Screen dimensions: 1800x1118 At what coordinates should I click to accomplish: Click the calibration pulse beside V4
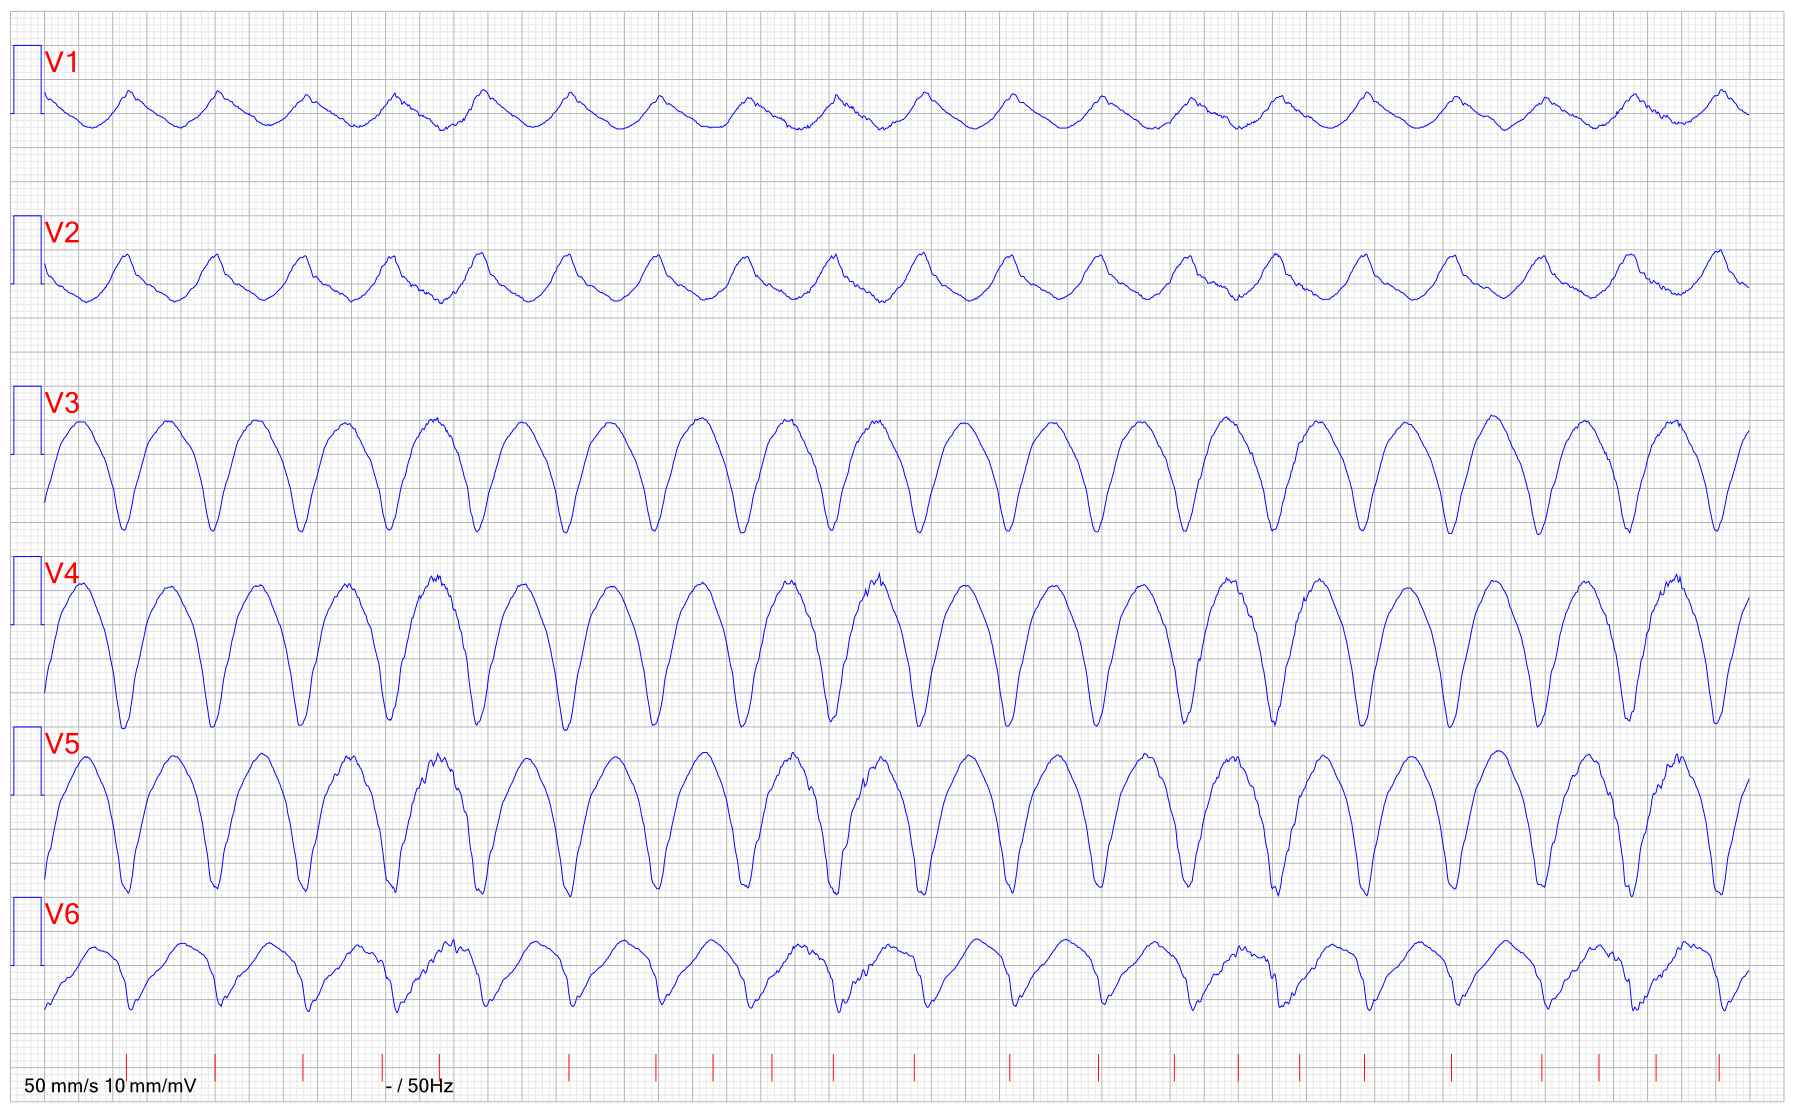click(x=27, y=591)
